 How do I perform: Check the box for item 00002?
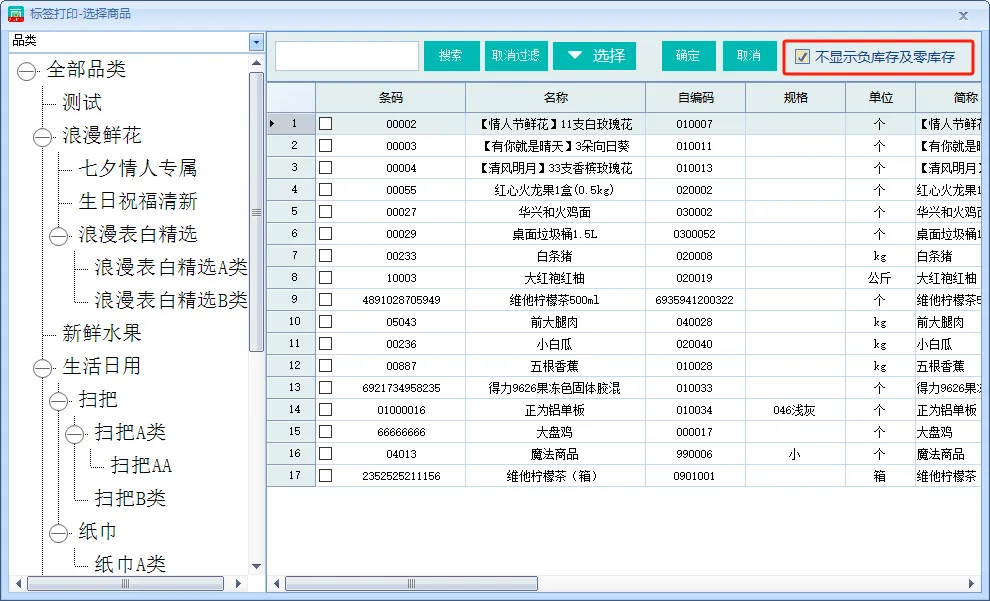[325, 124]
